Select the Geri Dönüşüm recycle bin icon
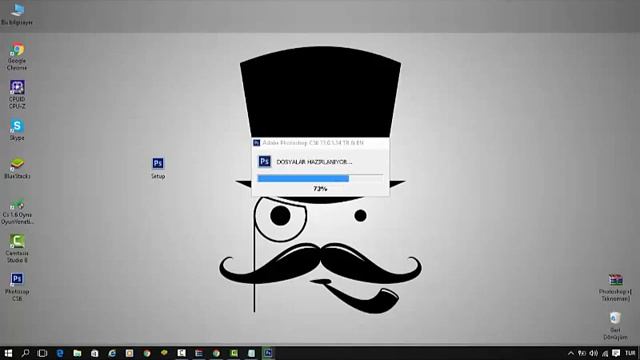 coord(615,326)
